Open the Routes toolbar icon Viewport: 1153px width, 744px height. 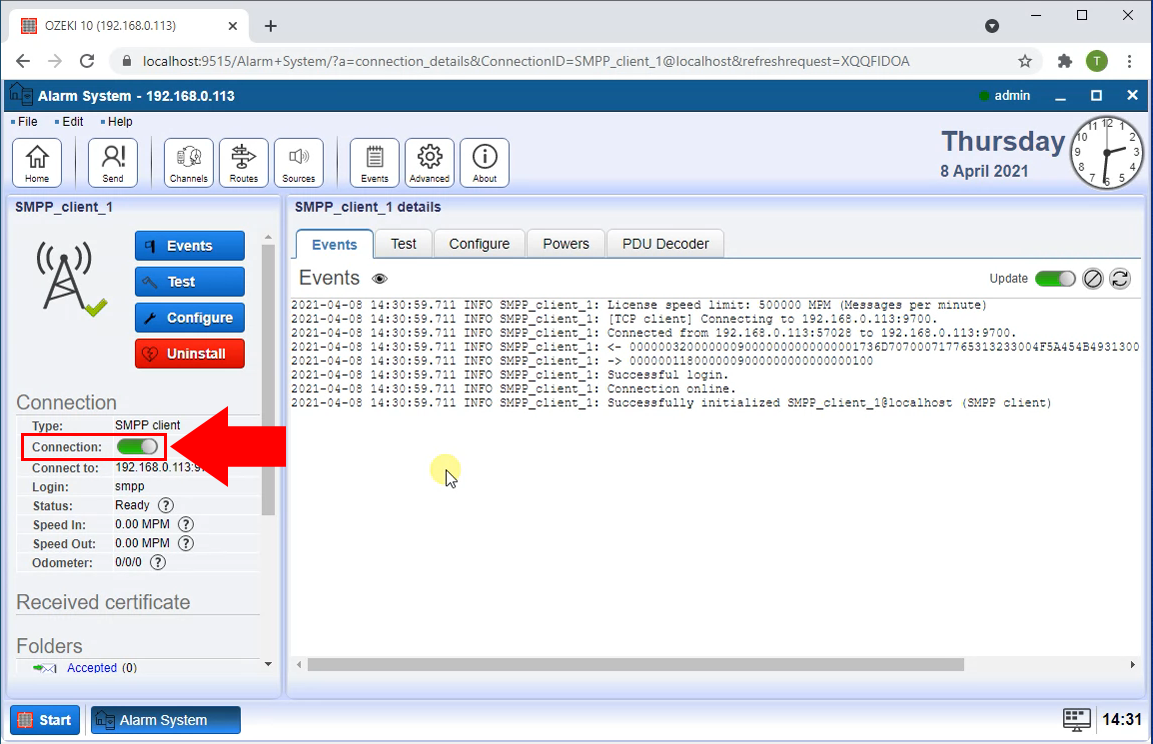(x=243, y=162)
